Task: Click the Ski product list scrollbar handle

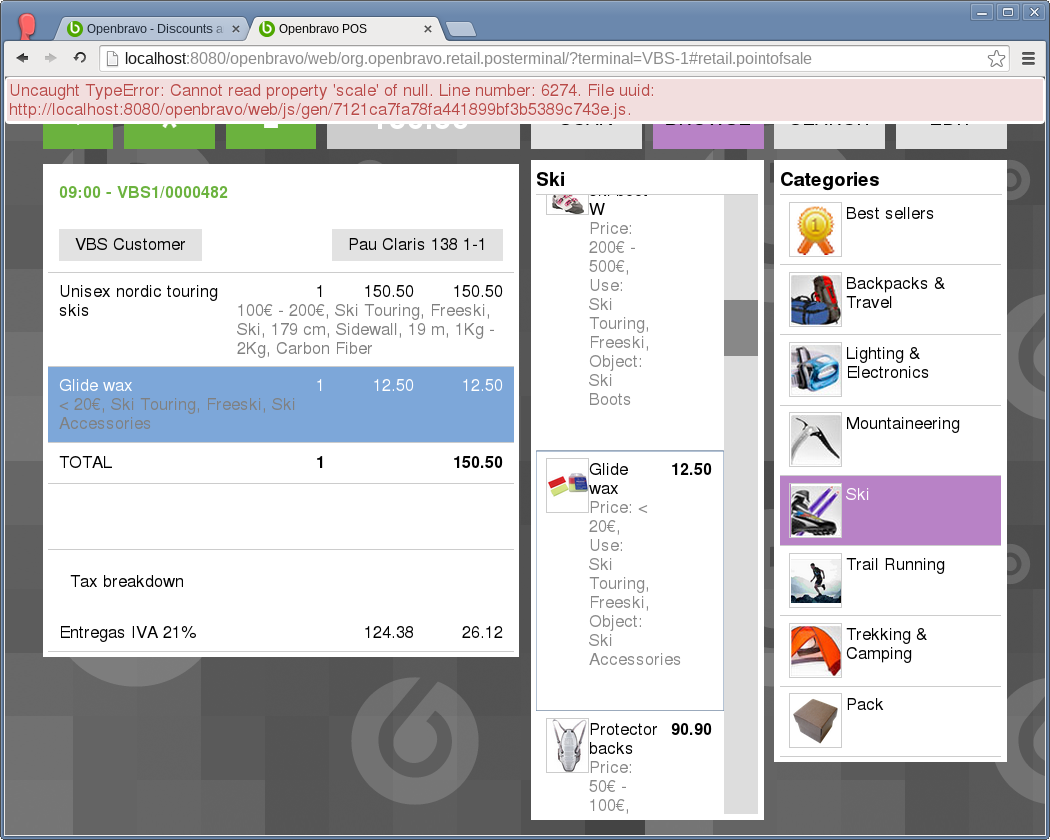Action: 741,328
